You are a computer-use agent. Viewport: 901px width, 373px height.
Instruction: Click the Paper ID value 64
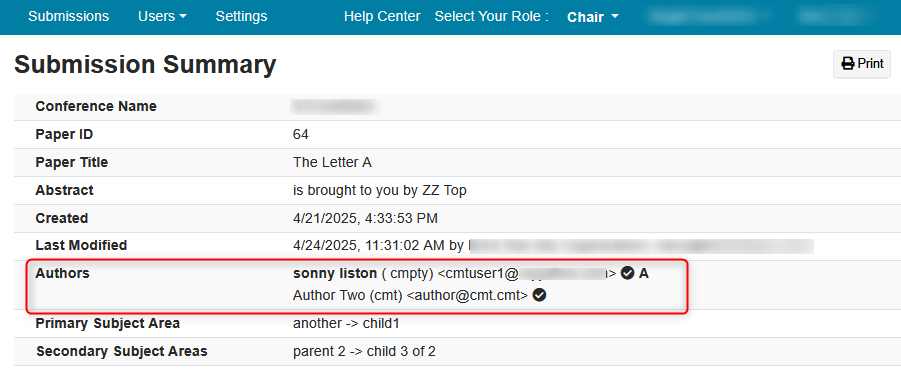301,134
